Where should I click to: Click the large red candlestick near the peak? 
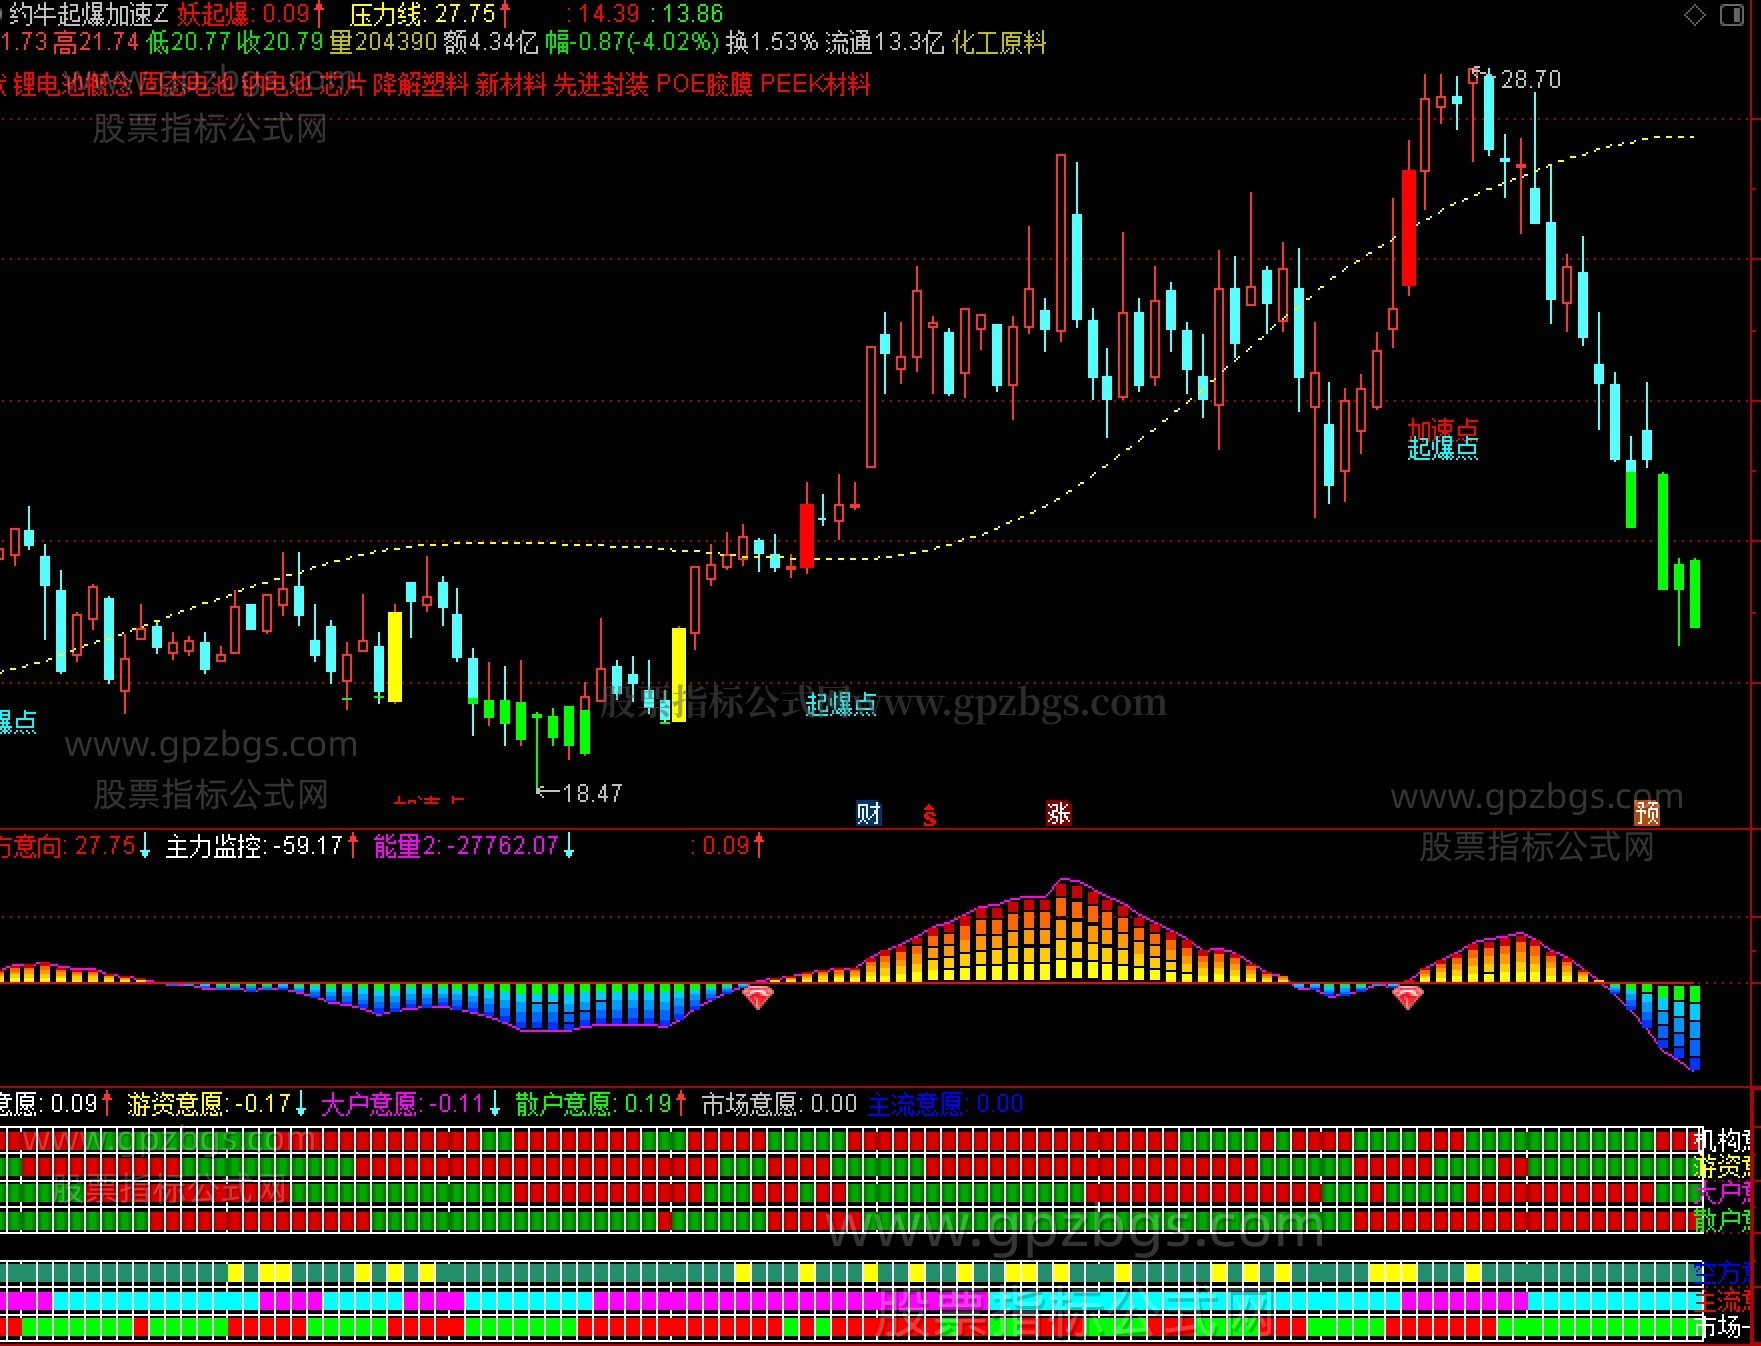click(1409, 228)
